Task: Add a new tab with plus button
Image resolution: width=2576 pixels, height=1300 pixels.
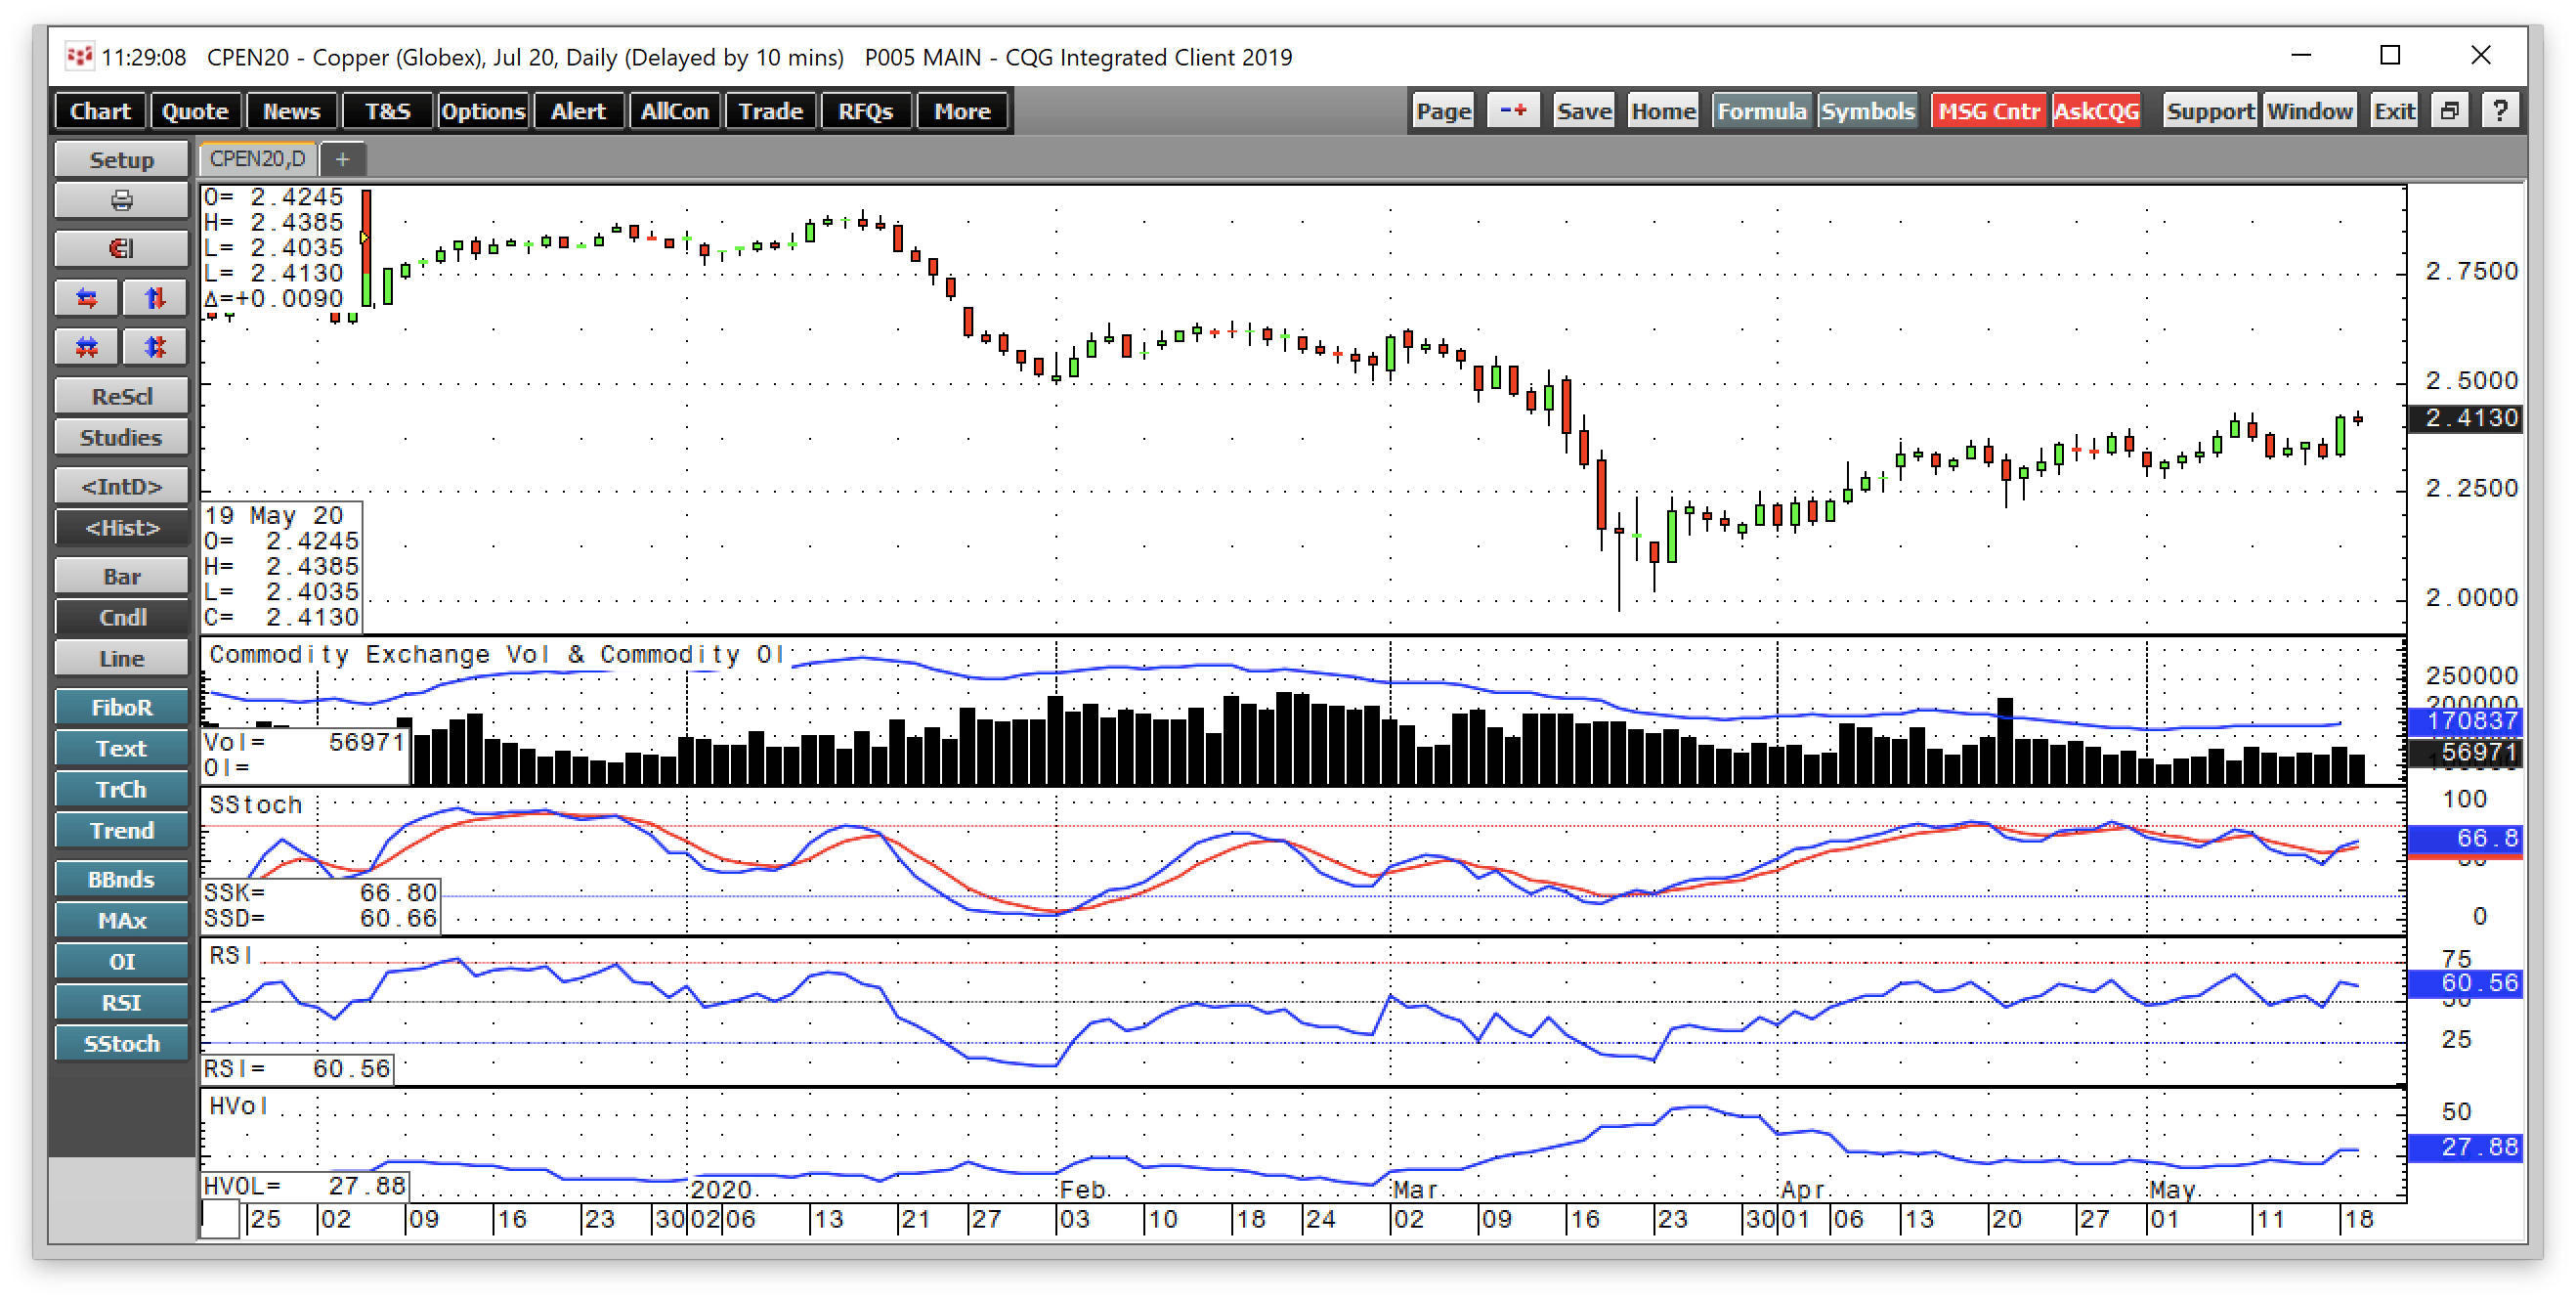Action: 342,159
